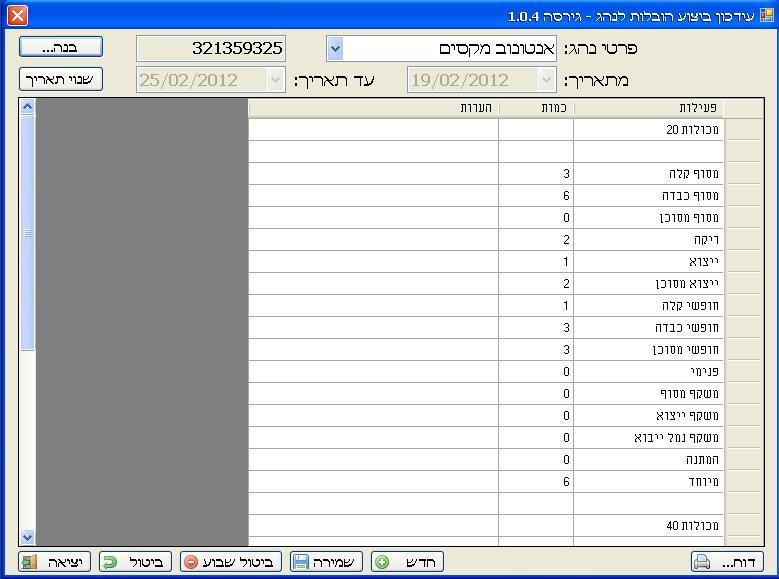
Task: Select the ייצוא מסוכן activity cell
Action: 648,284
